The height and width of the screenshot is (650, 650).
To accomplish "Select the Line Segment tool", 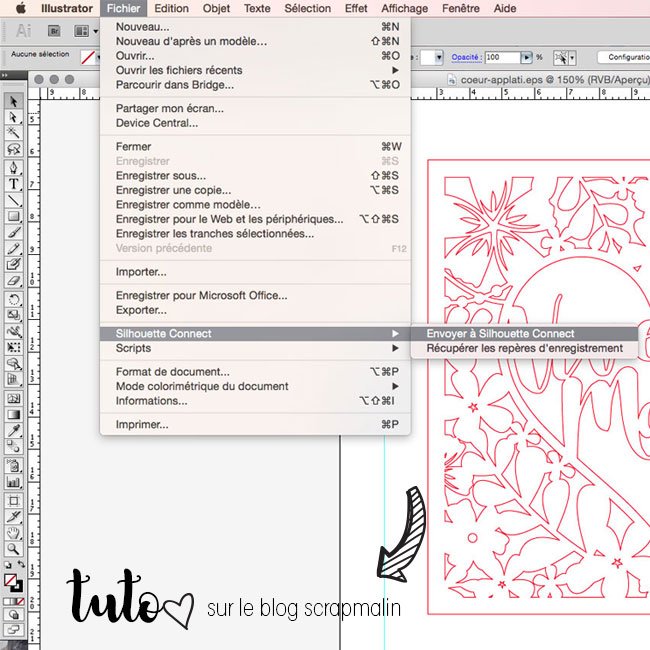I will point(13,201).
